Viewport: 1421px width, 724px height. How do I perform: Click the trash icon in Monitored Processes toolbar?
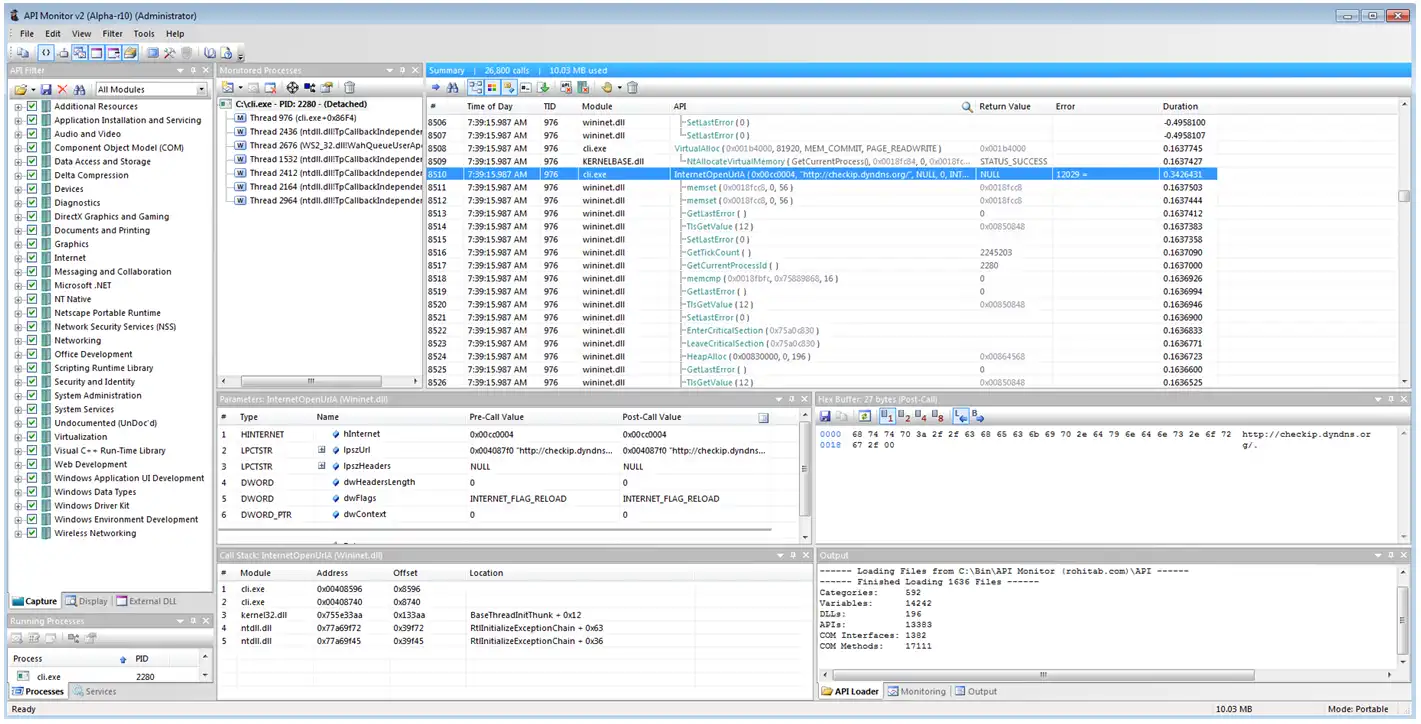point(350,88)
